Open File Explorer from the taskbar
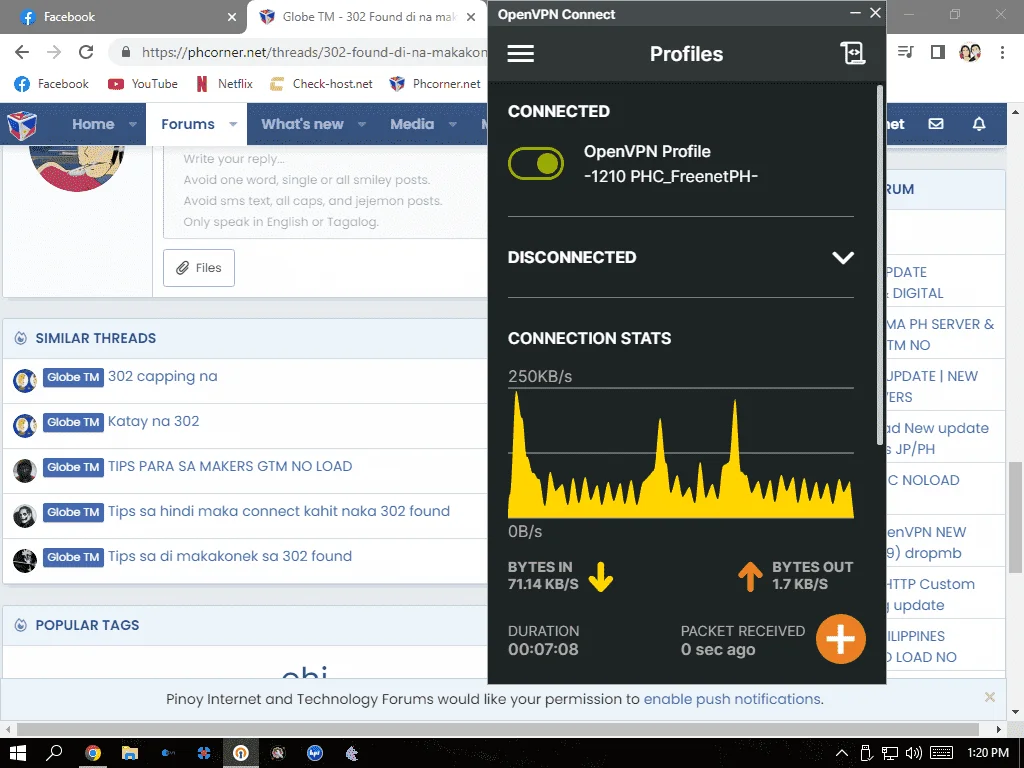 coord(130,753)
